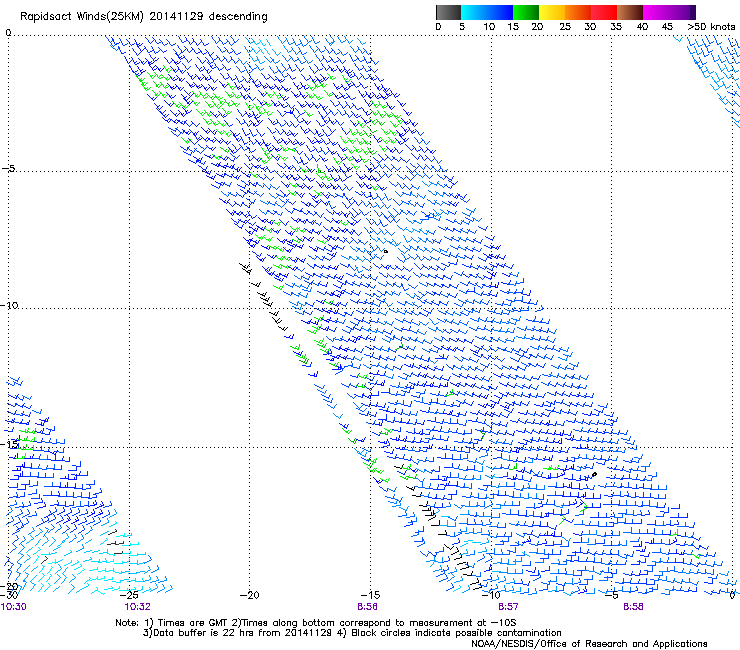Select the yellow 20–25 knots legend swatch

tap(552, 12)
